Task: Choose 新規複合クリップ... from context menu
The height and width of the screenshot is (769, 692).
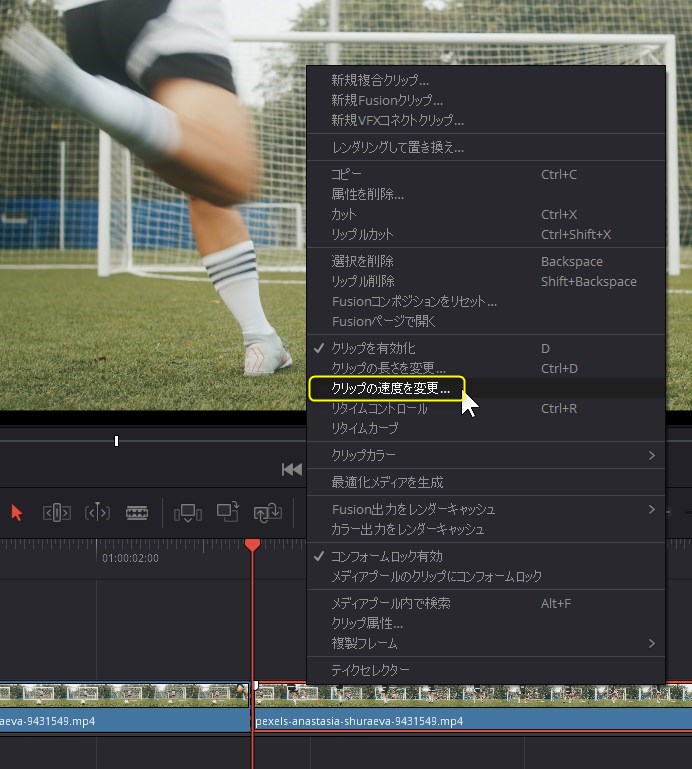Action: pyautogui.click(x=486, y=80)
